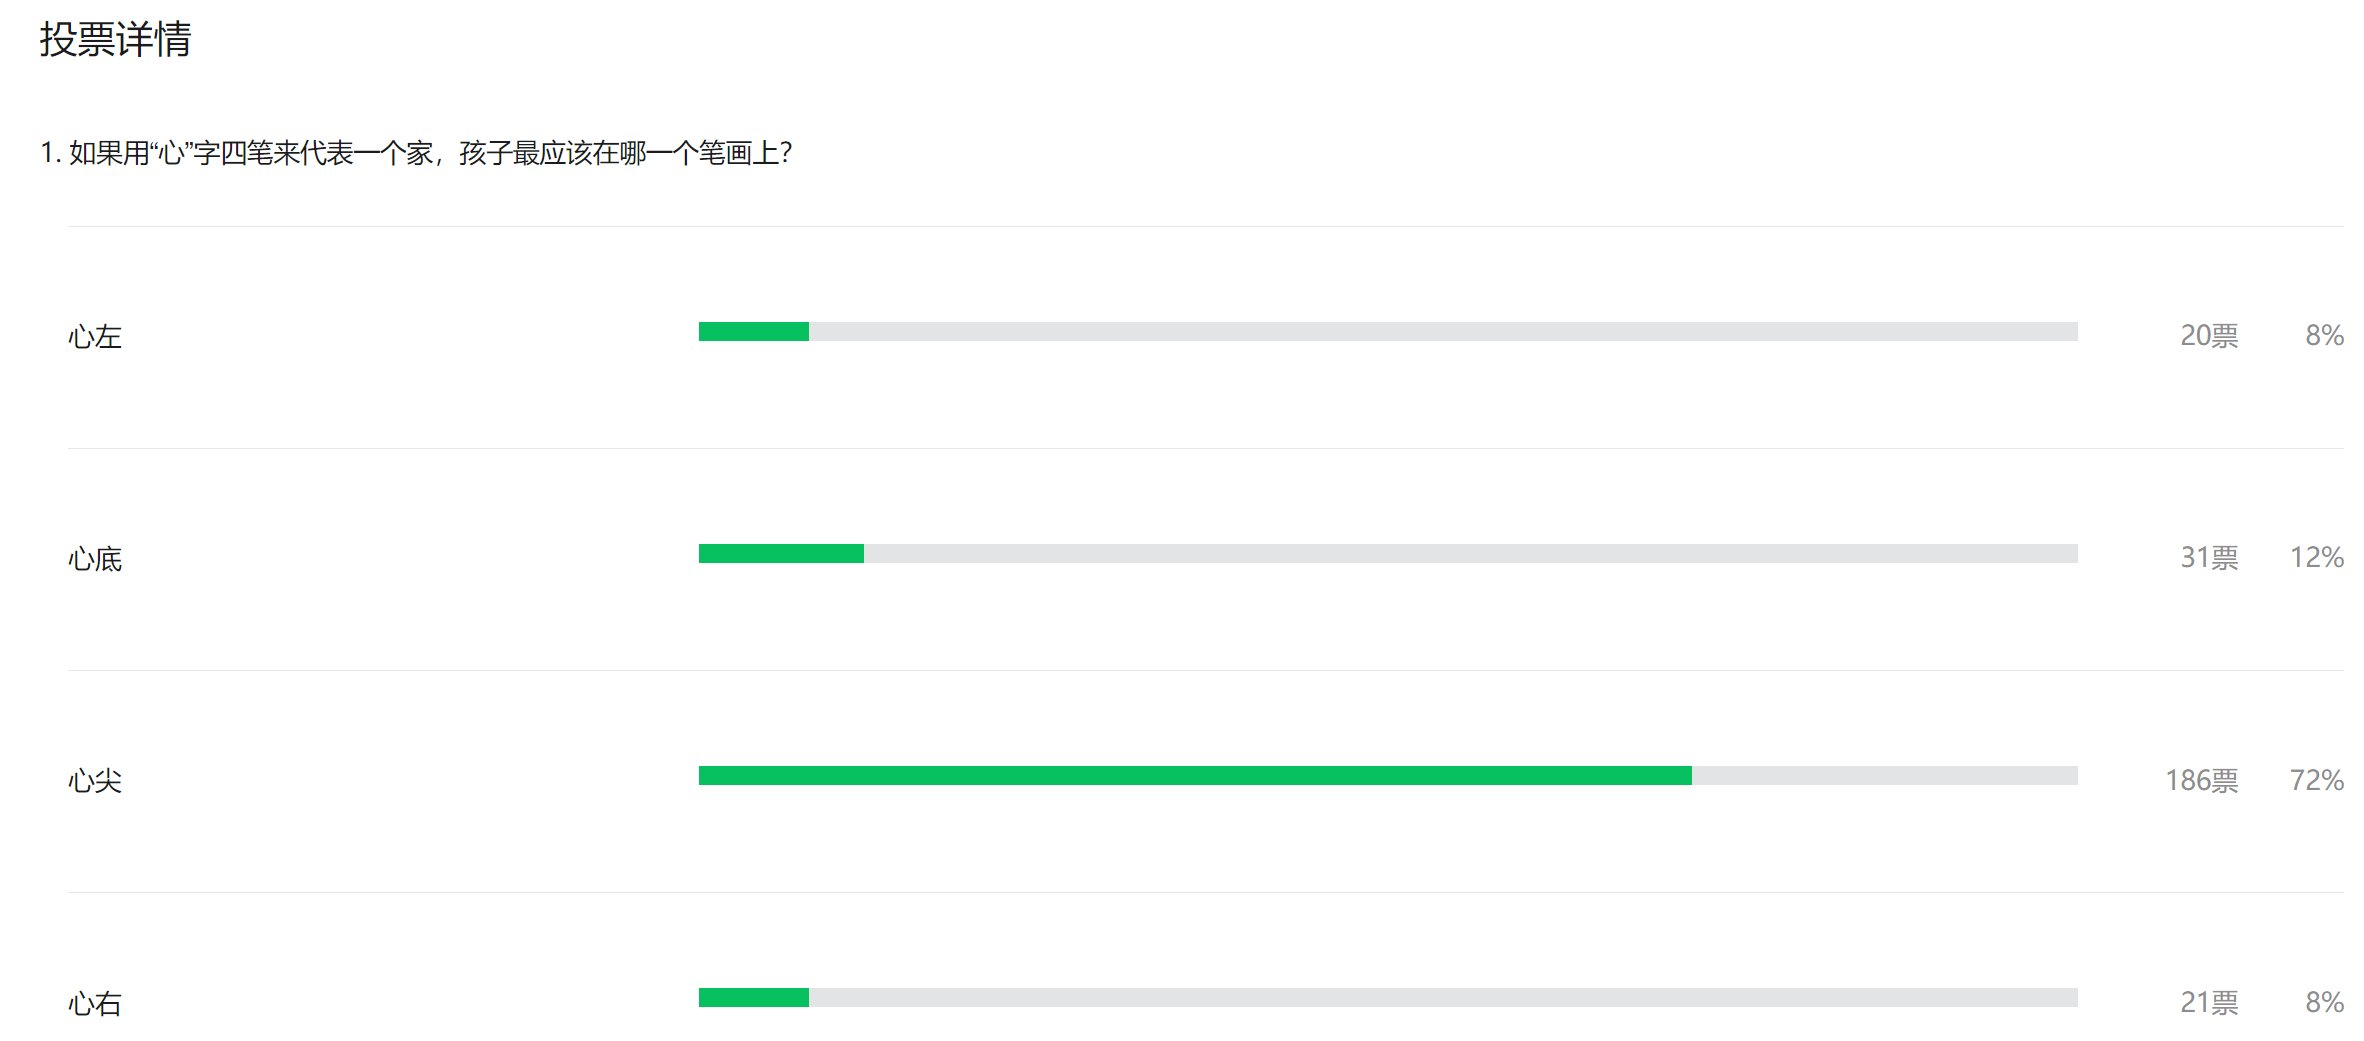Click the 72% percentage value

(2317, 780)
